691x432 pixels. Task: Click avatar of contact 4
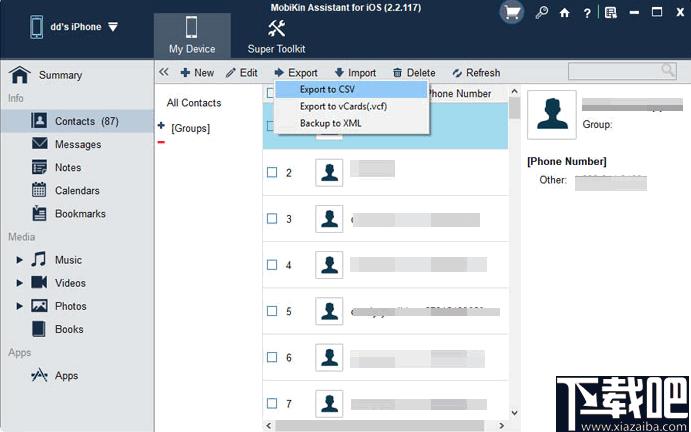point(329,265)
